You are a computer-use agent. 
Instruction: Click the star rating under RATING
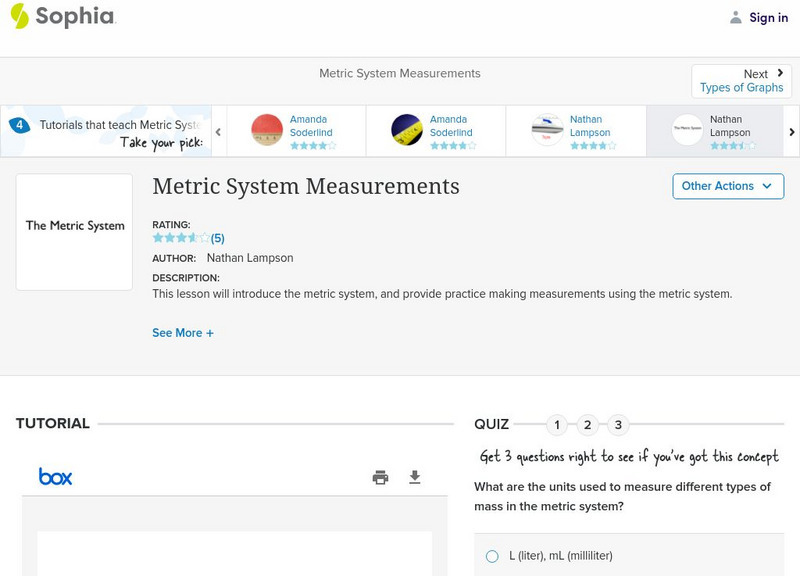coord(181,238)
